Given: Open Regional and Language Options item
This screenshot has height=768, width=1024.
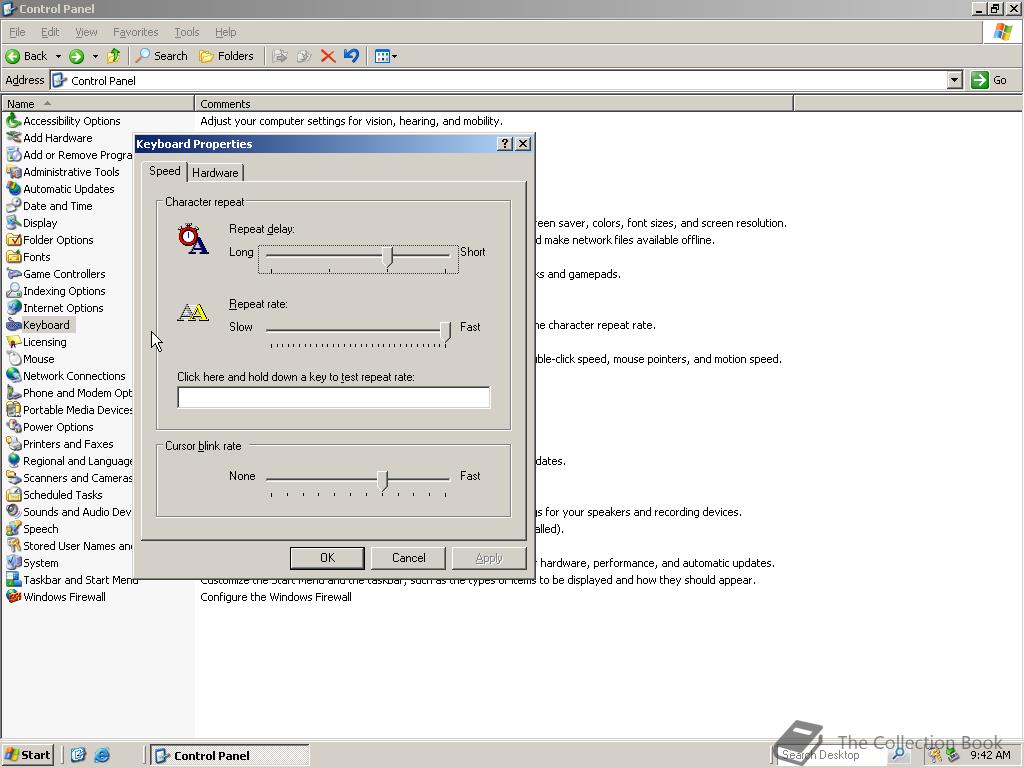Looking at the screenshot, I should [x=69, y=460].
